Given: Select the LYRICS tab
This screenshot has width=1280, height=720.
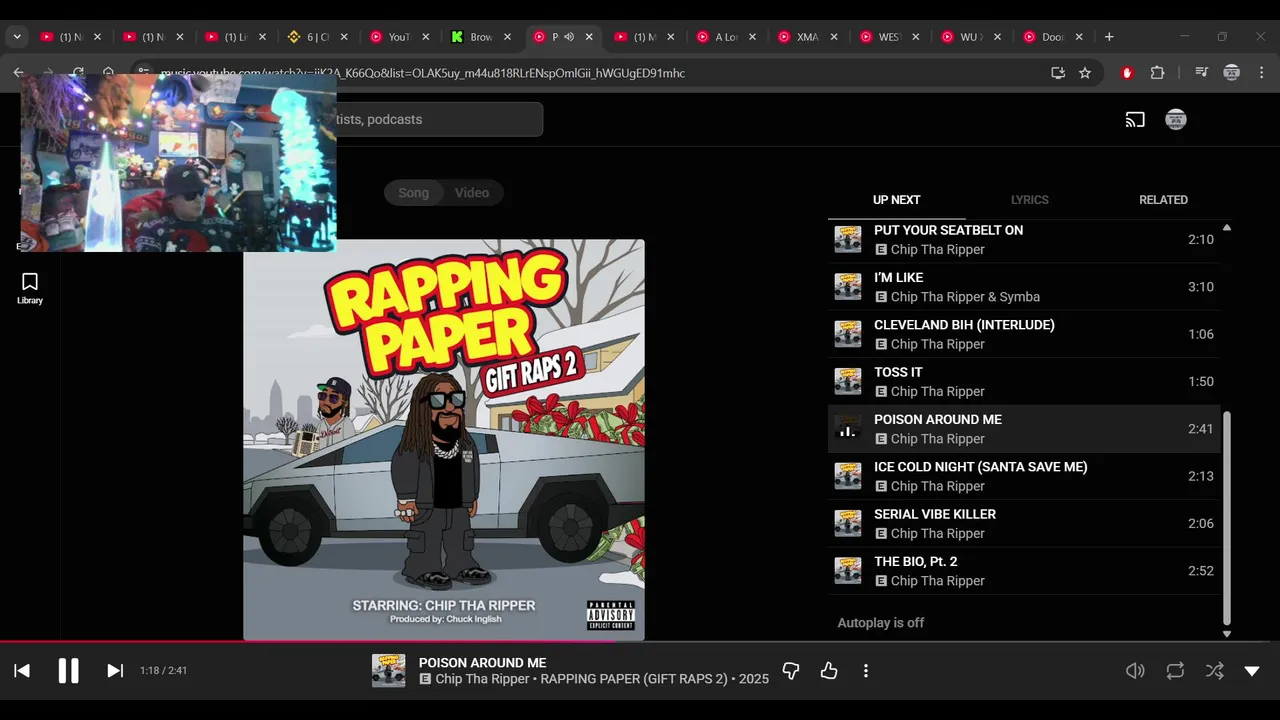Looking at the screenshot, I should [1029, 200].
